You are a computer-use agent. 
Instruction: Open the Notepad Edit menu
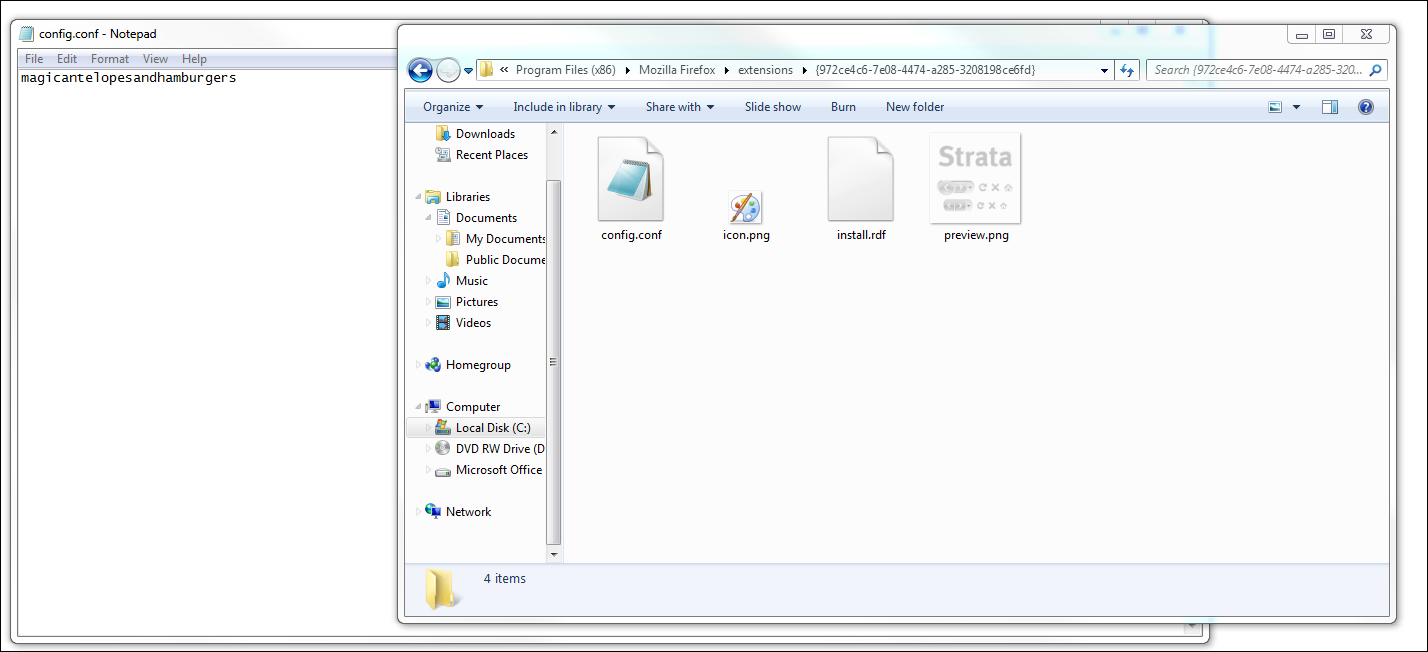pos(67,59)
